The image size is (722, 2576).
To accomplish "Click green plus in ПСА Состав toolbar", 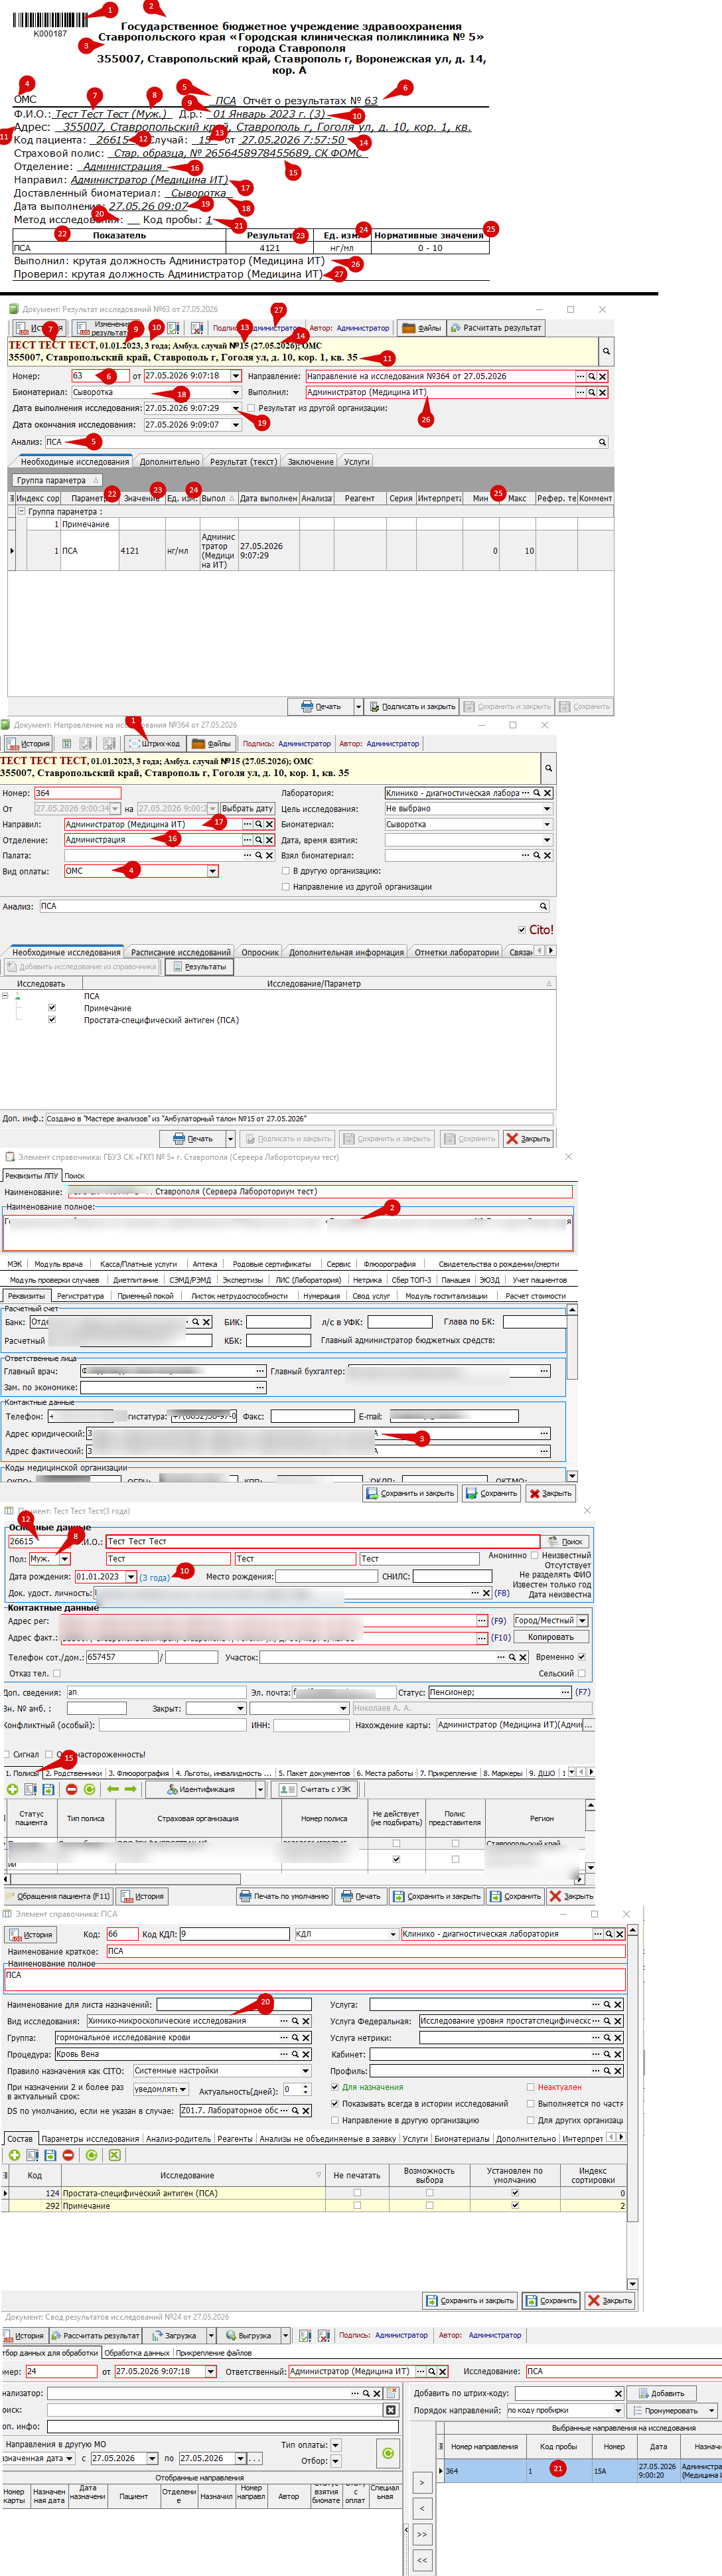I will point(14,2155).
